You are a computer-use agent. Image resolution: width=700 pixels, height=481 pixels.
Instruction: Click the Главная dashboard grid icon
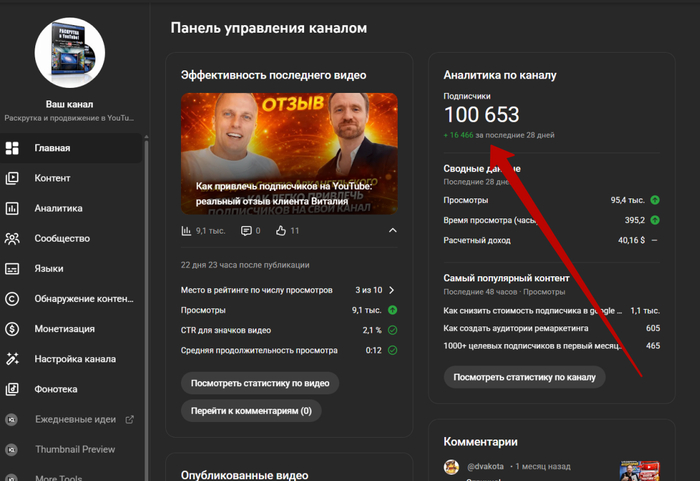click(x=12, y=148)
